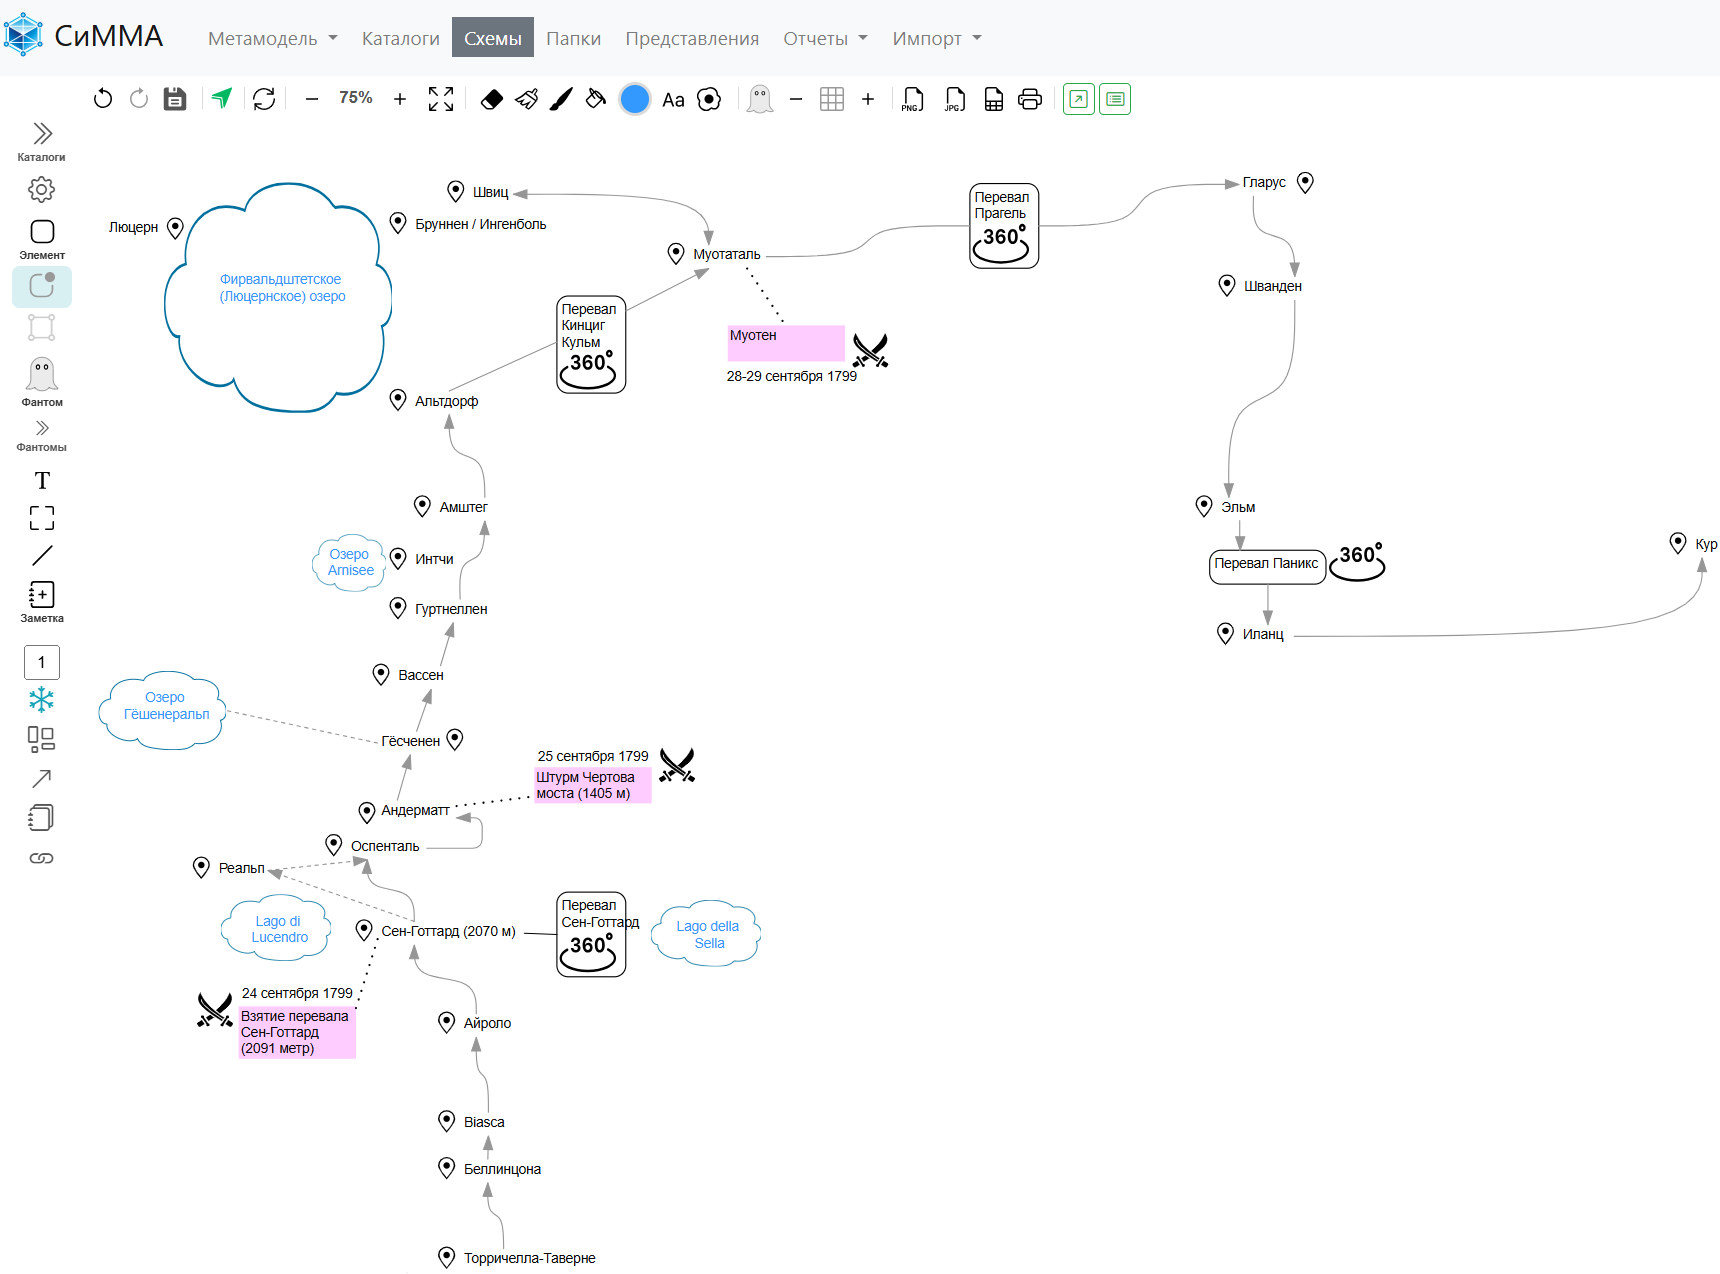Viewport: 1720px width, 1274px height.
Task: Select the Перевал Прагель node on canvas
Action: point(1004,226)
